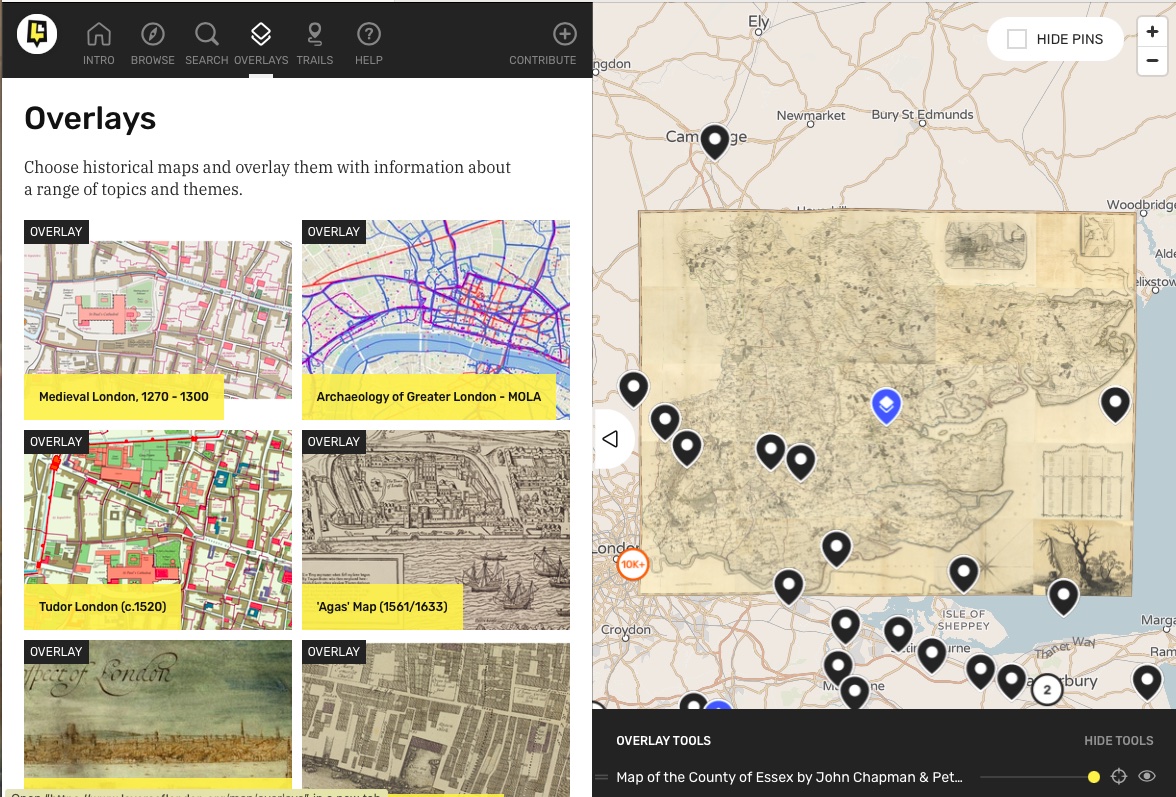Switch to the Overlays navigation tab

pos(260,40)
